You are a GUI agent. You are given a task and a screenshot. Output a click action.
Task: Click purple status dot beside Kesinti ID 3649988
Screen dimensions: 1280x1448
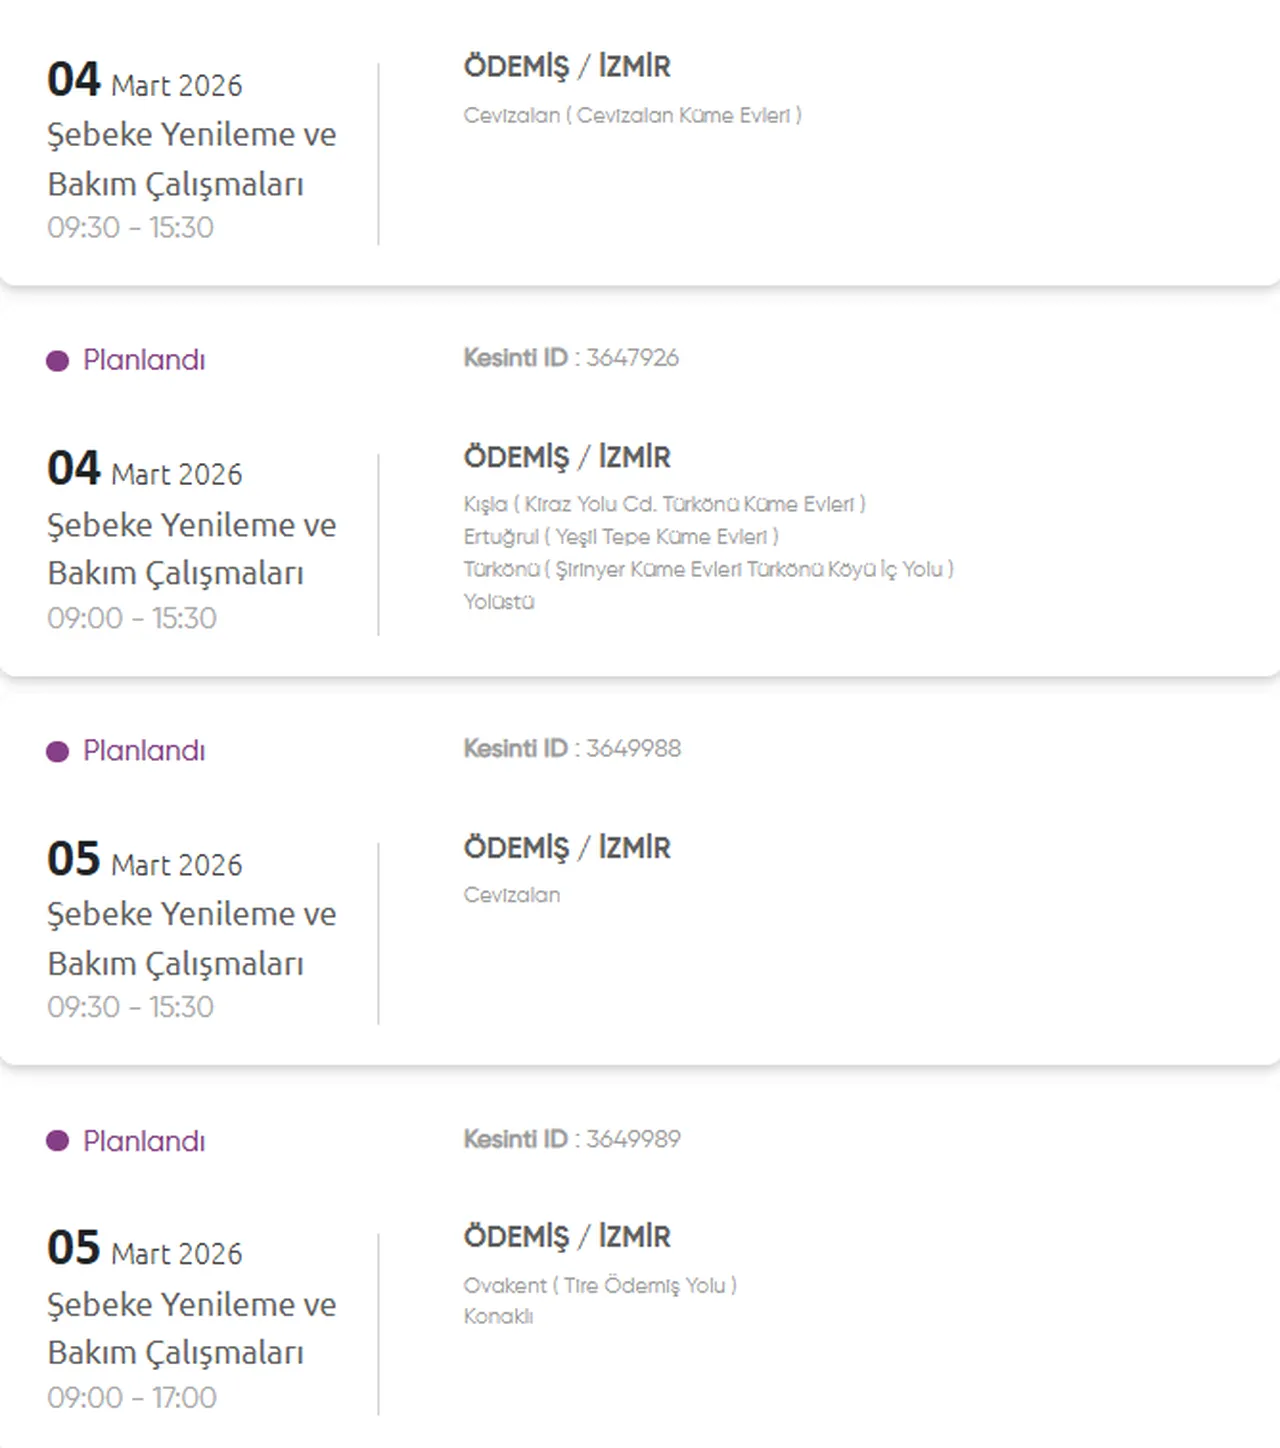[57, 752]
